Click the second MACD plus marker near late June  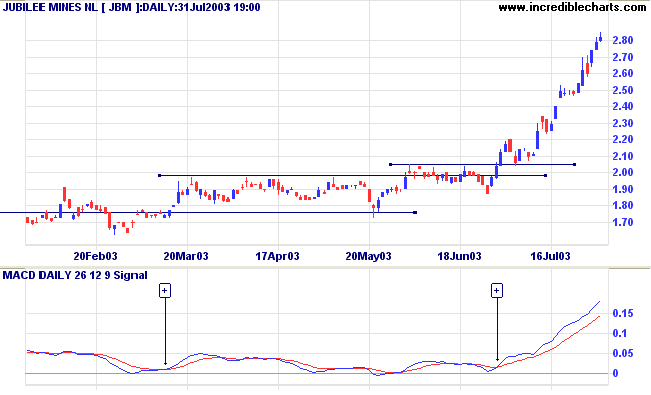click(497, 291)
